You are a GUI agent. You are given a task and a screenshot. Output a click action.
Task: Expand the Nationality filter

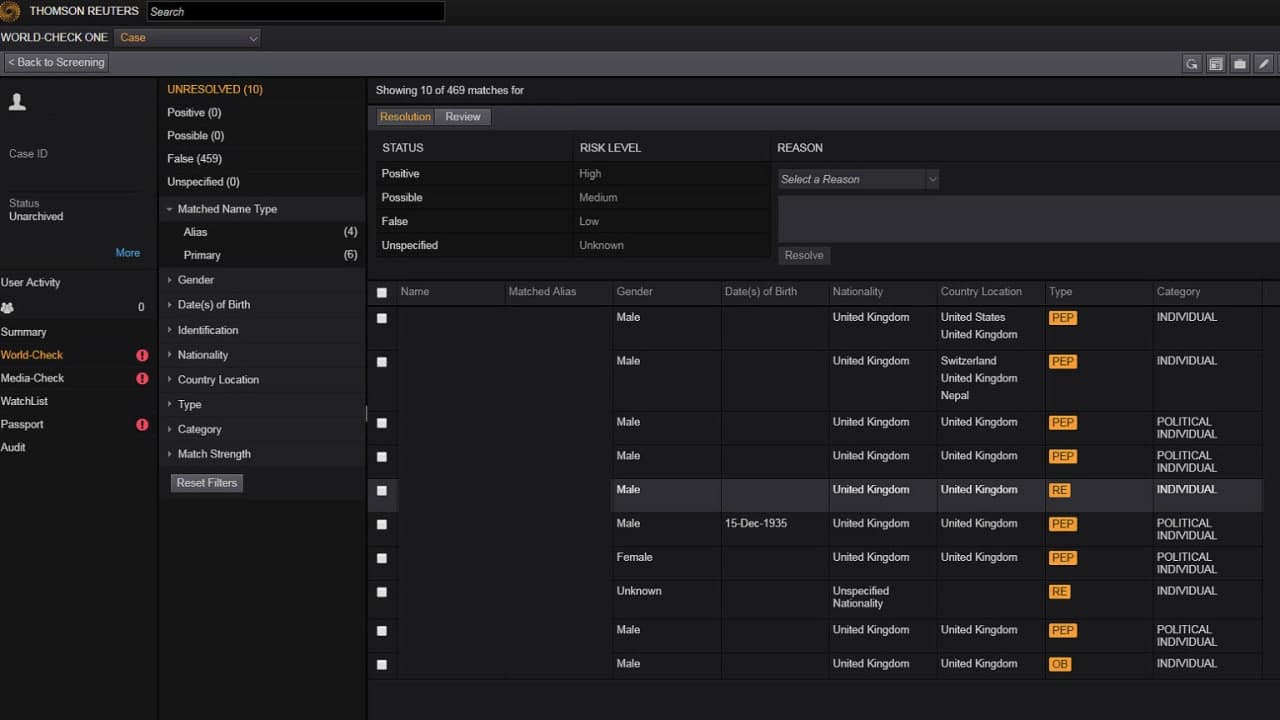click(x=203, y=355)
